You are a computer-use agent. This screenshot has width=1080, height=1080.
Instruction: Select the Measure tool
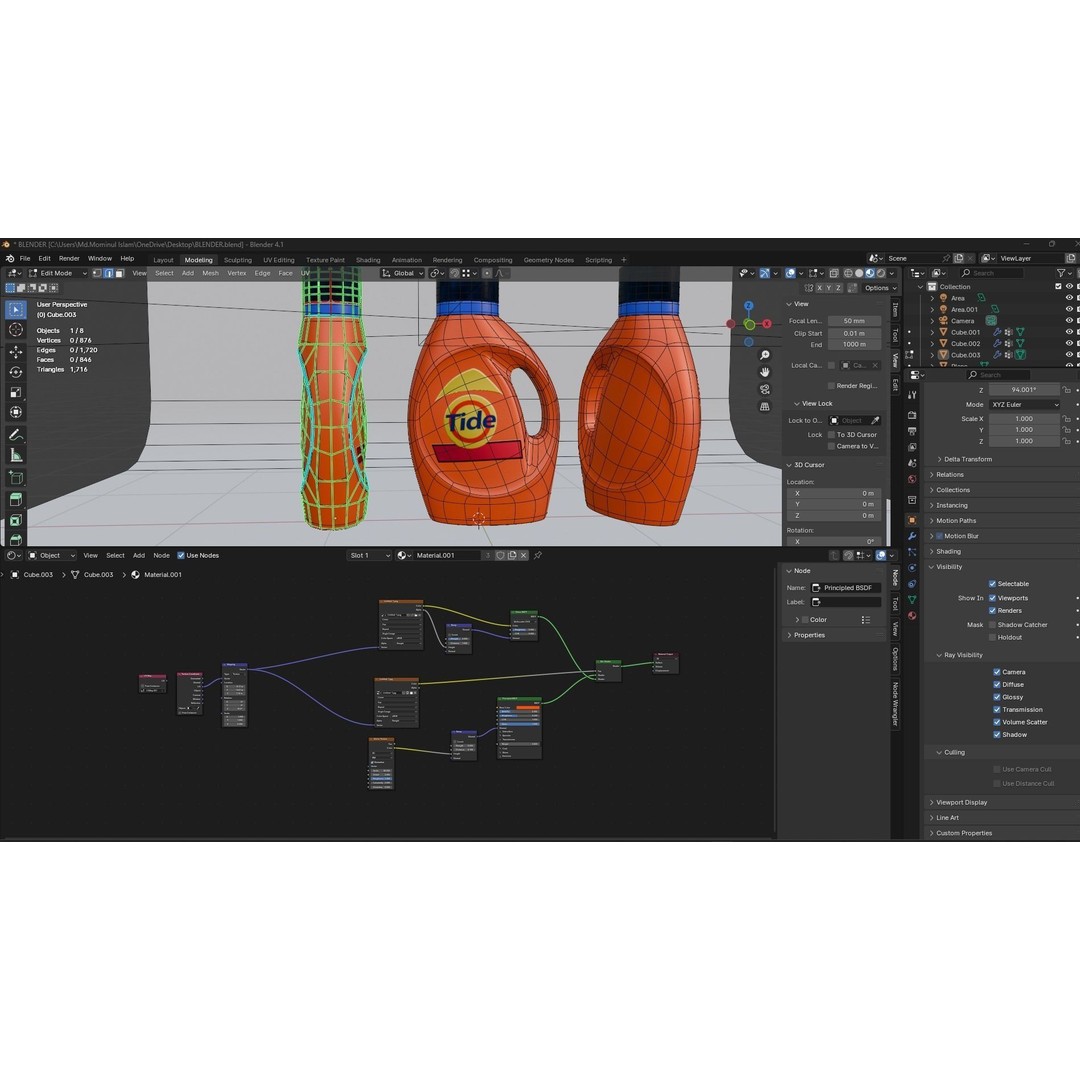tap(16, 455)
